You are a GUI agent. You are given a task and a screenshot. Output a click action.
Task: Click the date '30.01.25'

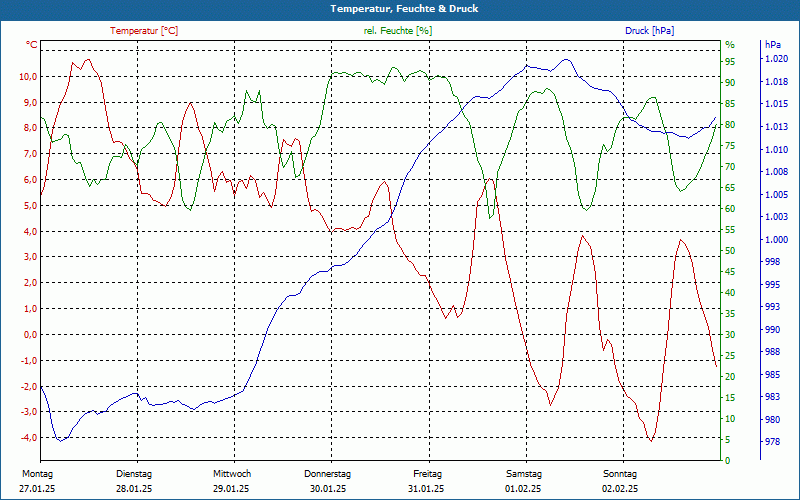(328, 489)
